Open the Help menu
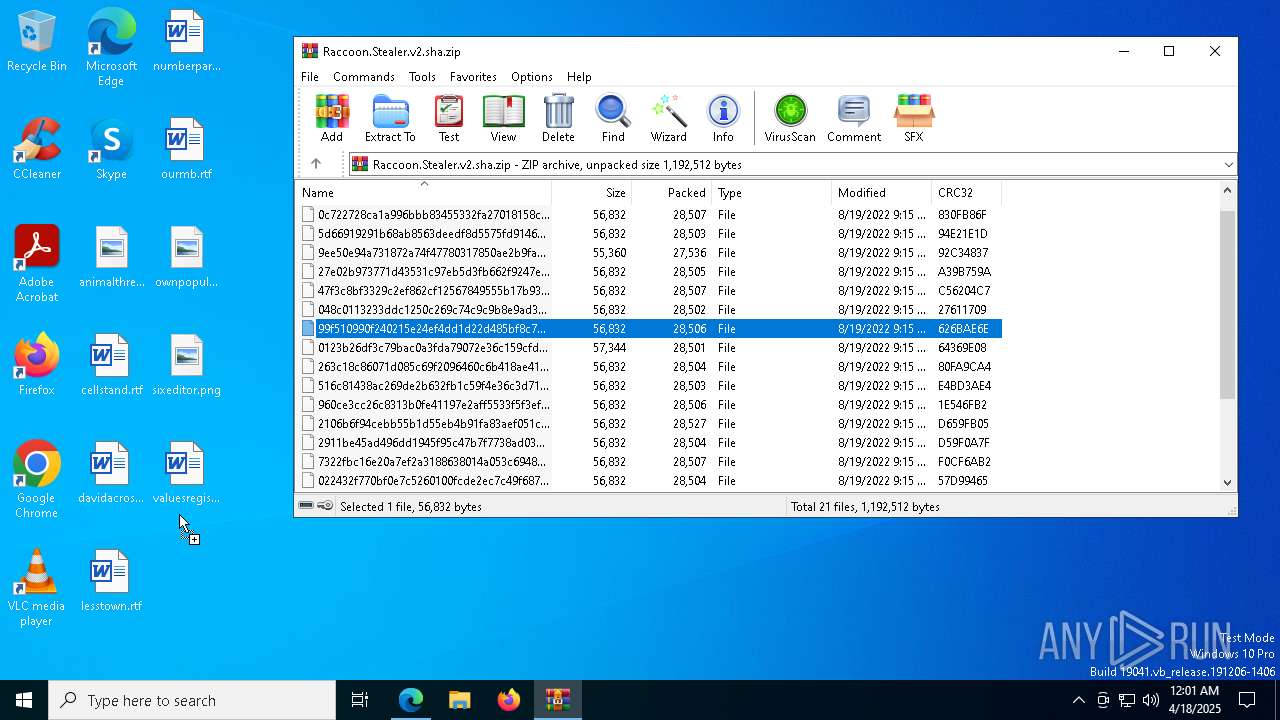Viewport: 1280px width, 720px height. pyautogui.click(x=579, y=76)
